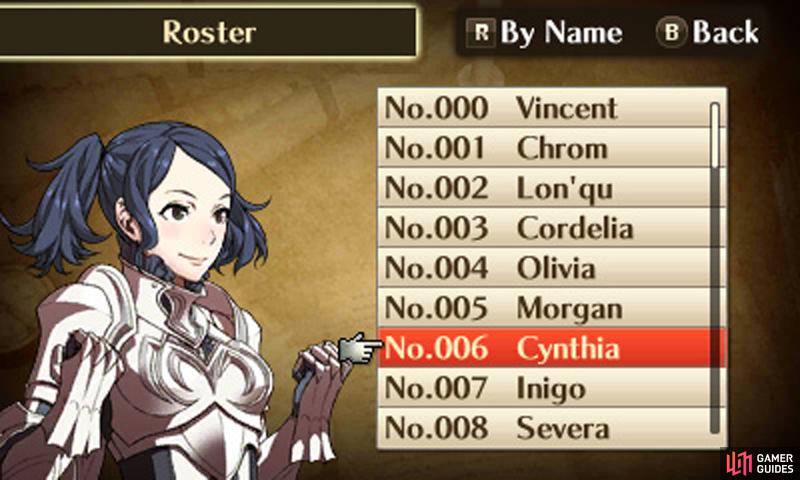Click the R button icon

point(481,33)
